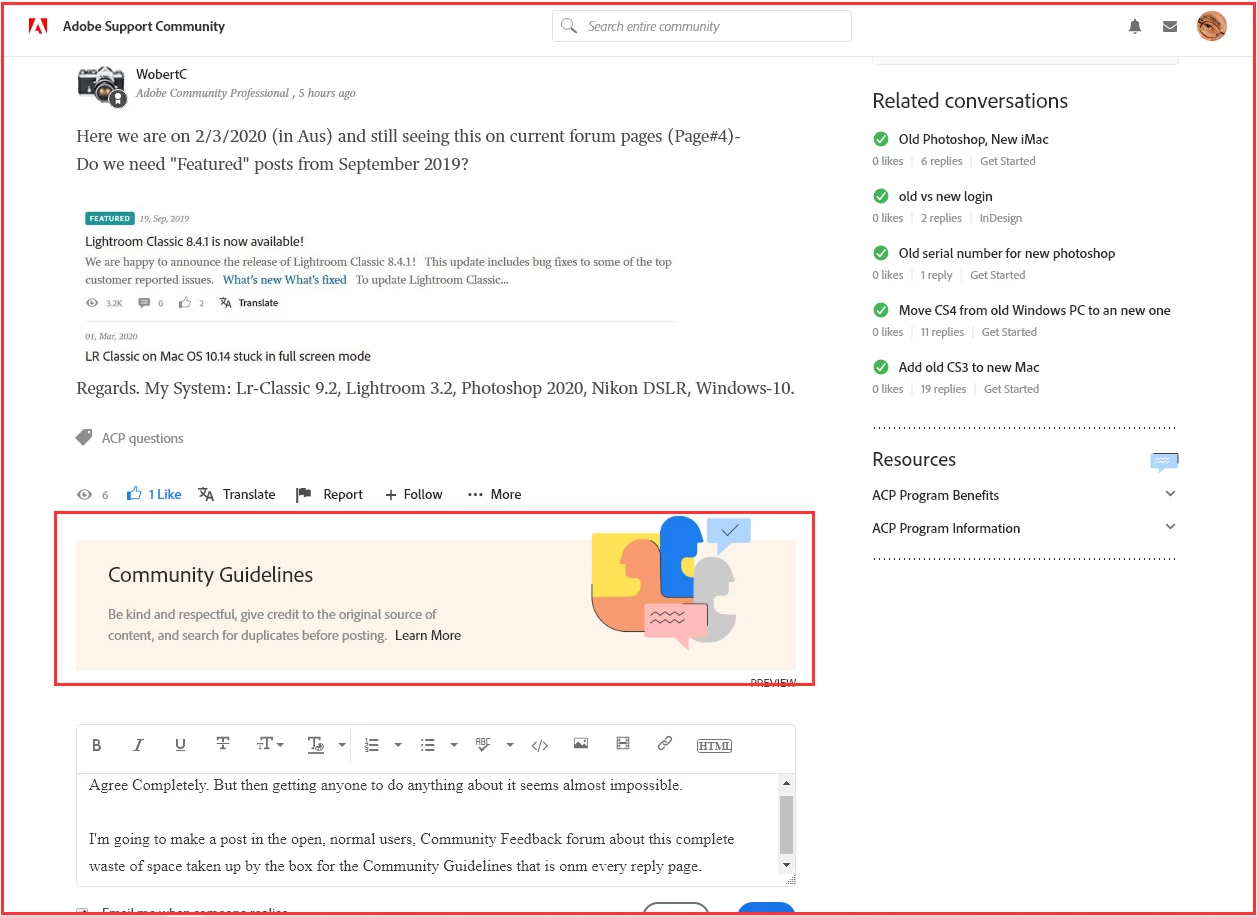Run the spell check tool
Image resolution: width=1257 pixels, height=917 pixels.
click(483, 744)
